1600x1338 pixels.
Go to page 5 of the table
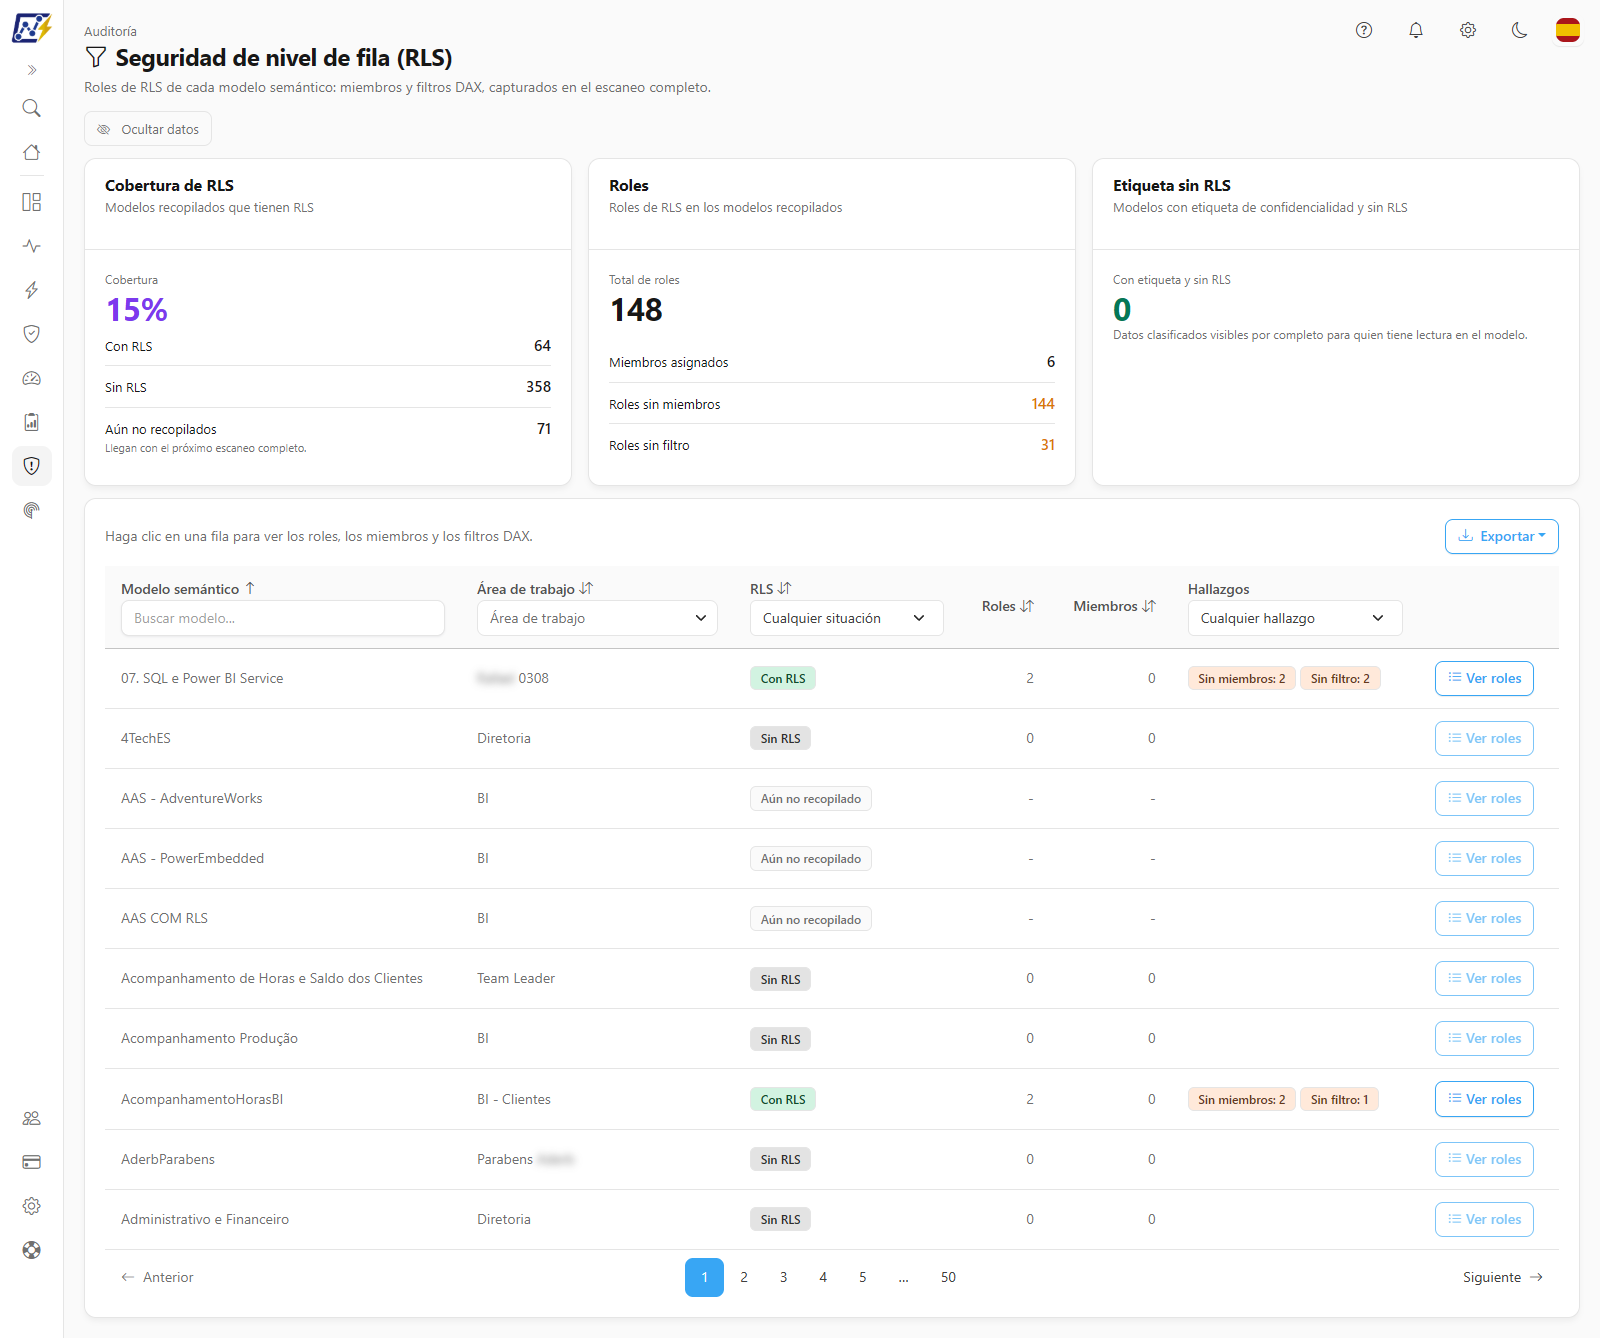[x=862, y=1277]
